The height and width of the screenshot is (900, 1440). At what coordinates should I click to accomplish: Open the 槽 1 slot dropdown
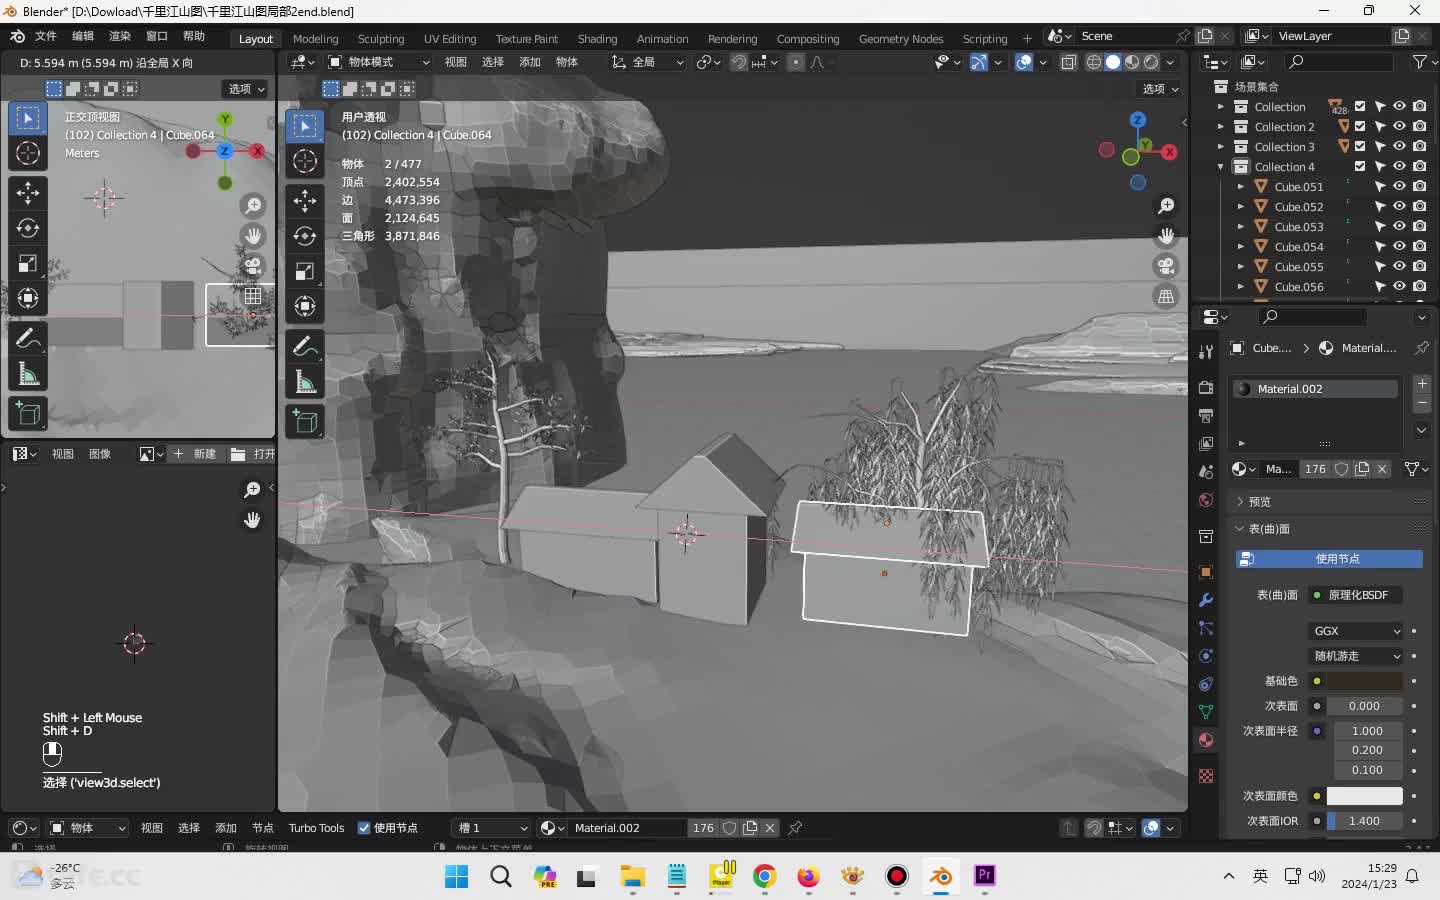[491, 828]
